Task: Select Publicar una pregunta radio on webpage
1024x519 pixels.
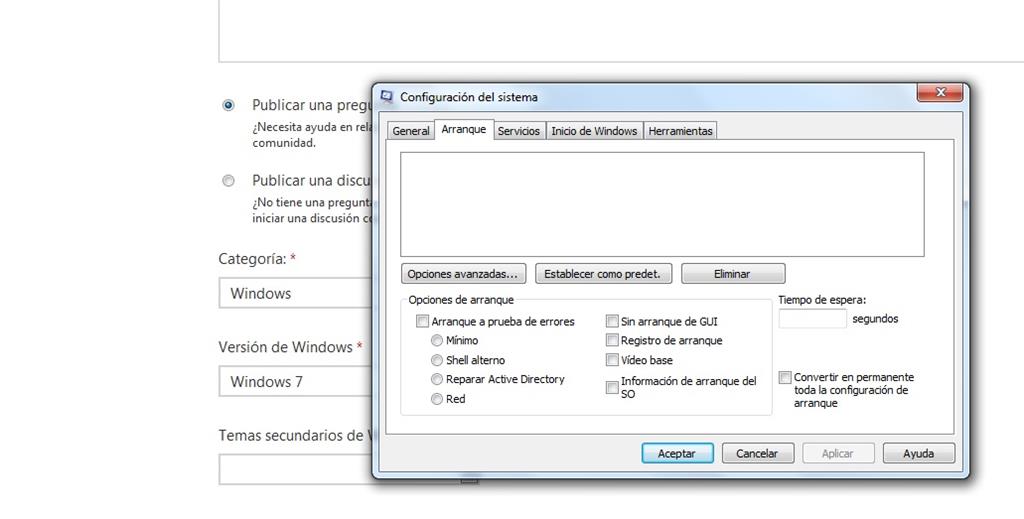Action: [228, 105]
